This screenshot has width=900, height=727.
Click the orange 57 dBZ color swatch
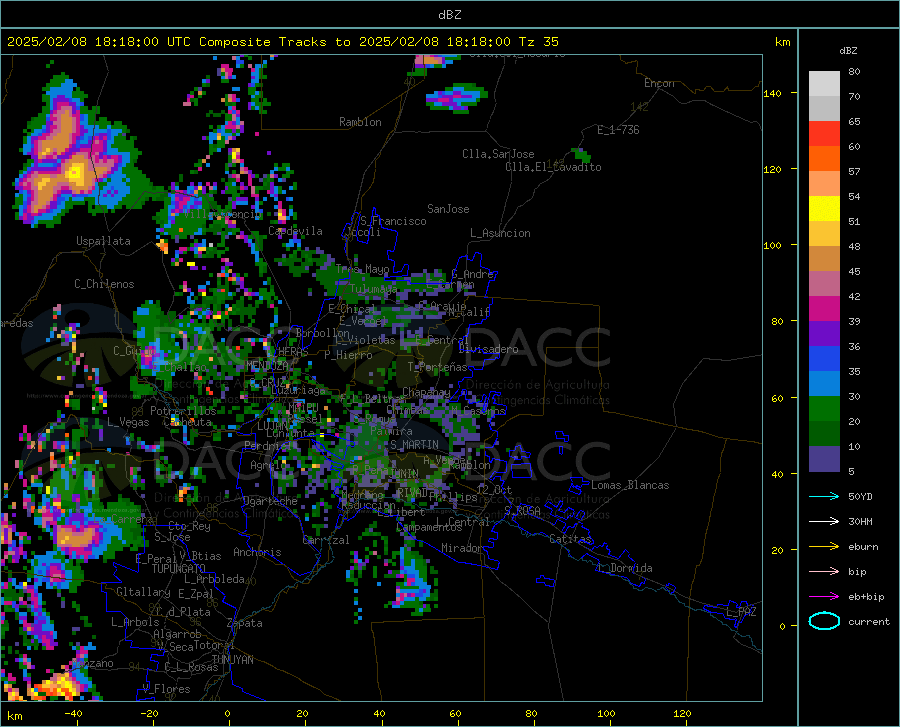[x=824, y=159]
